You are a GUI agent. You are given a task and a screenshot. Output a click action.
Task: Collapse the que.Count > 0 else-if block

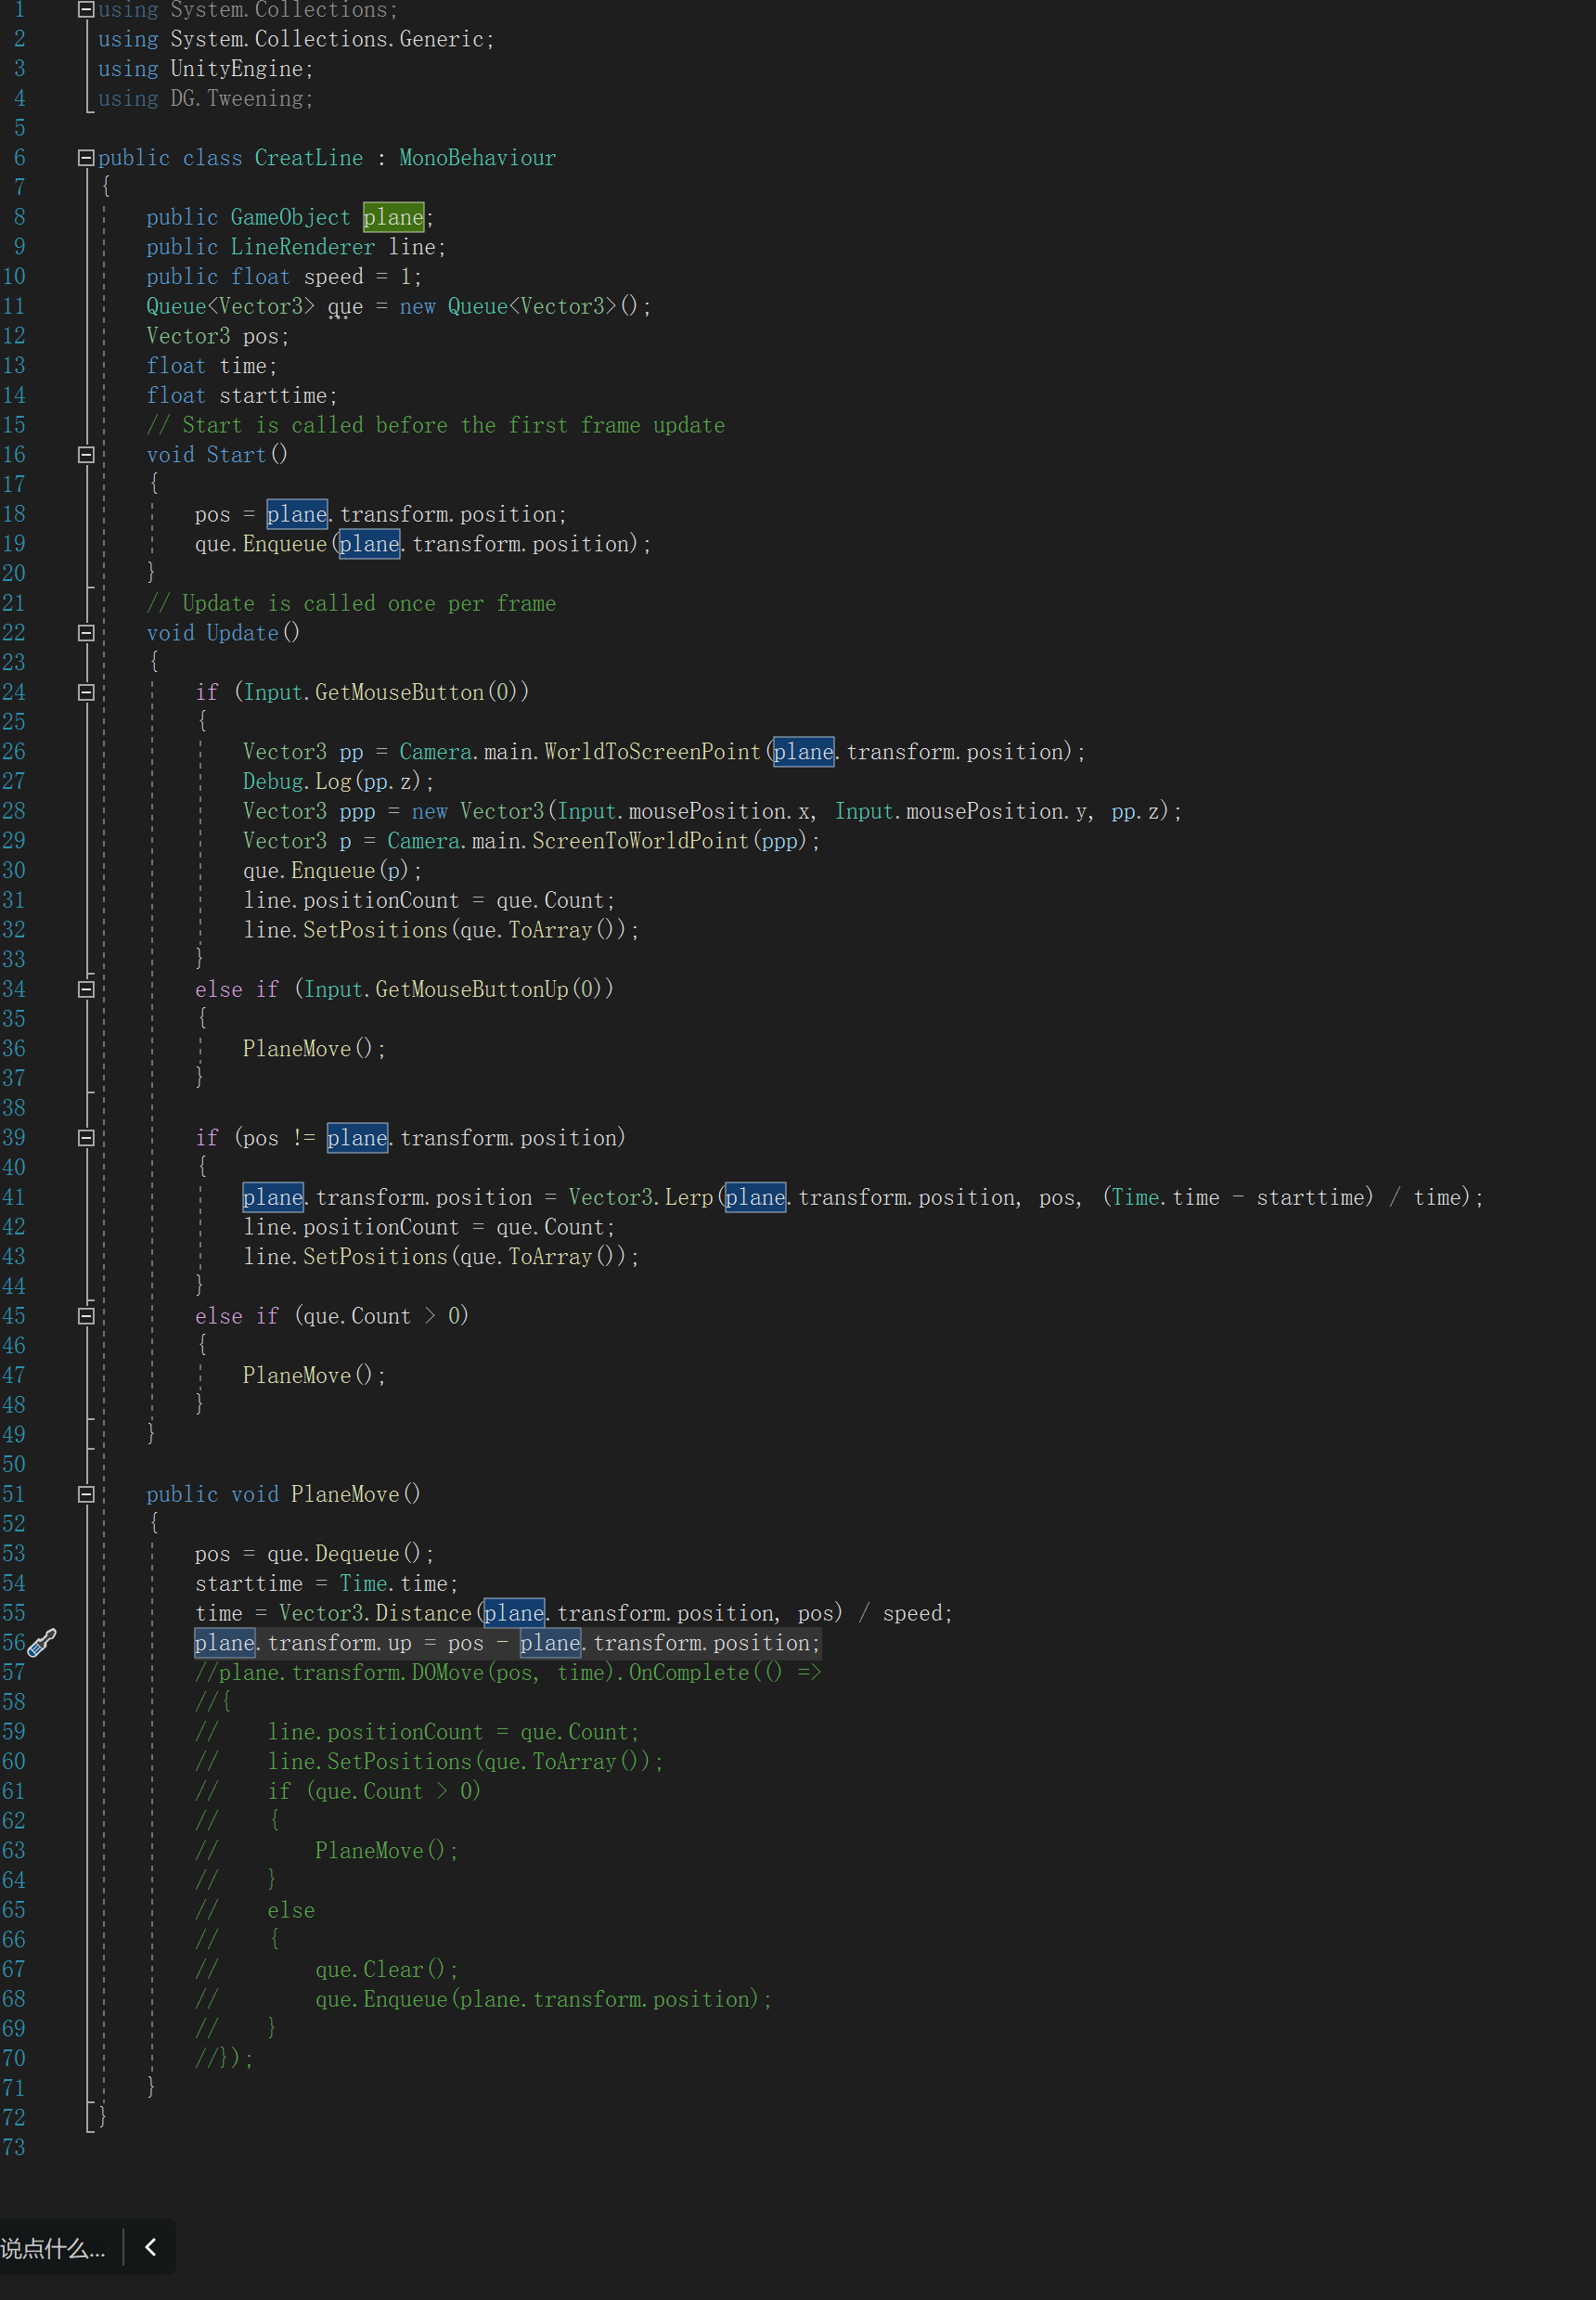(86, 1316)
